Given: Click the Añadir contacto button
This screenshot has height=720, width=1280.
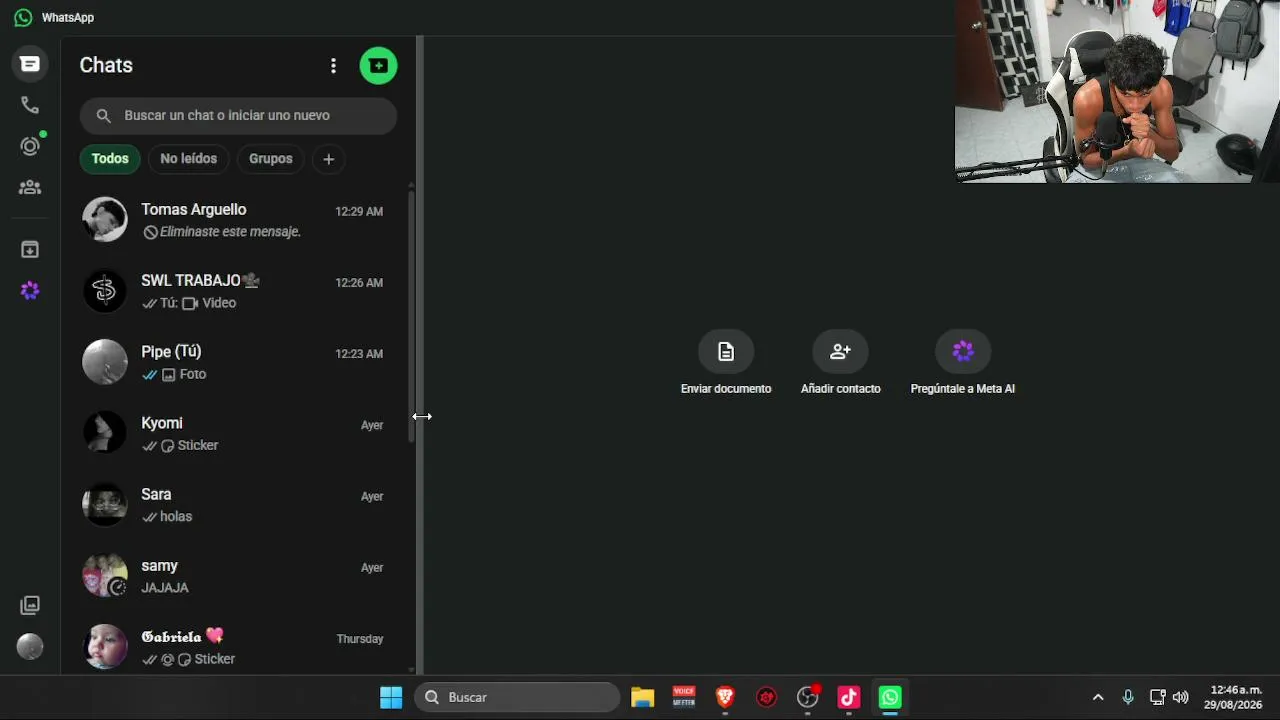Looking at the screenshot, I should tap(840, 352).
